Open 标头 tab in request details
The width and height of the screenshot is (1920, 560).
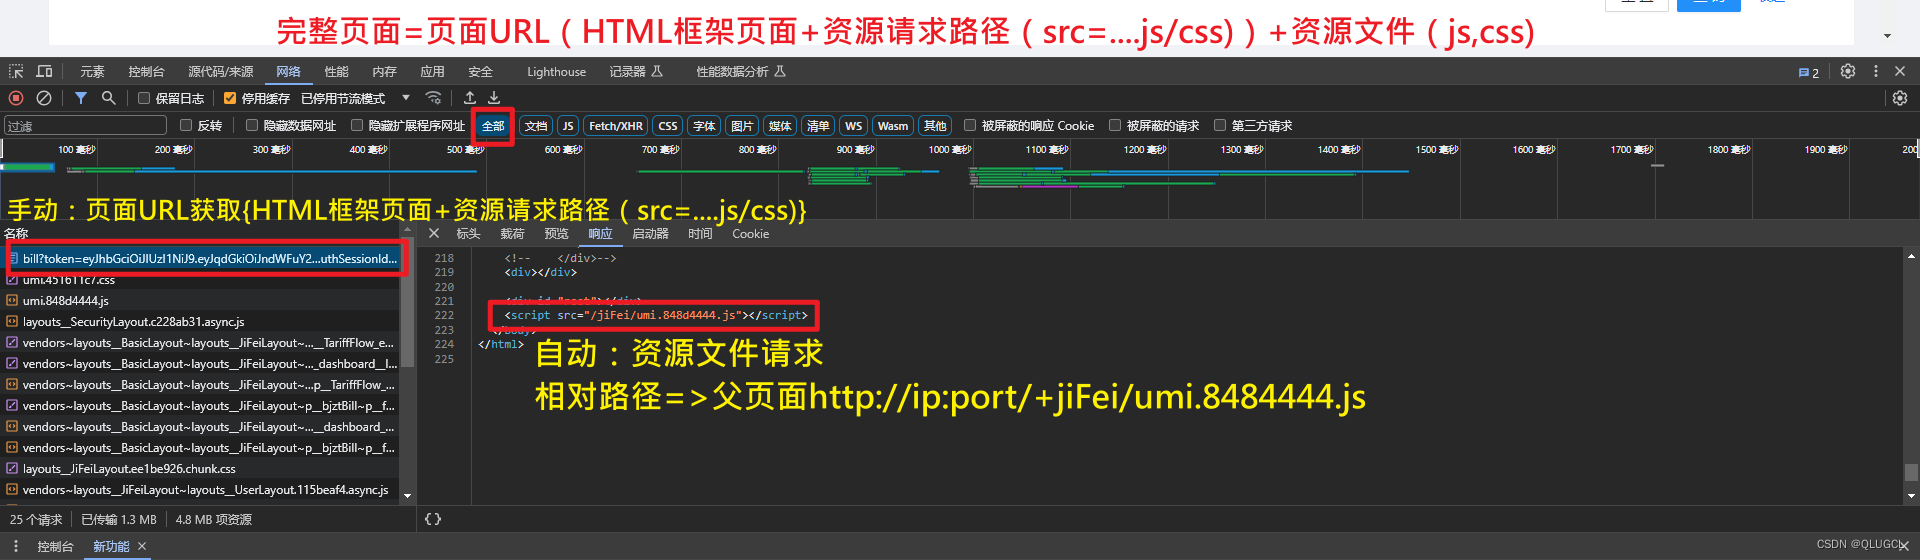point(468,234)
